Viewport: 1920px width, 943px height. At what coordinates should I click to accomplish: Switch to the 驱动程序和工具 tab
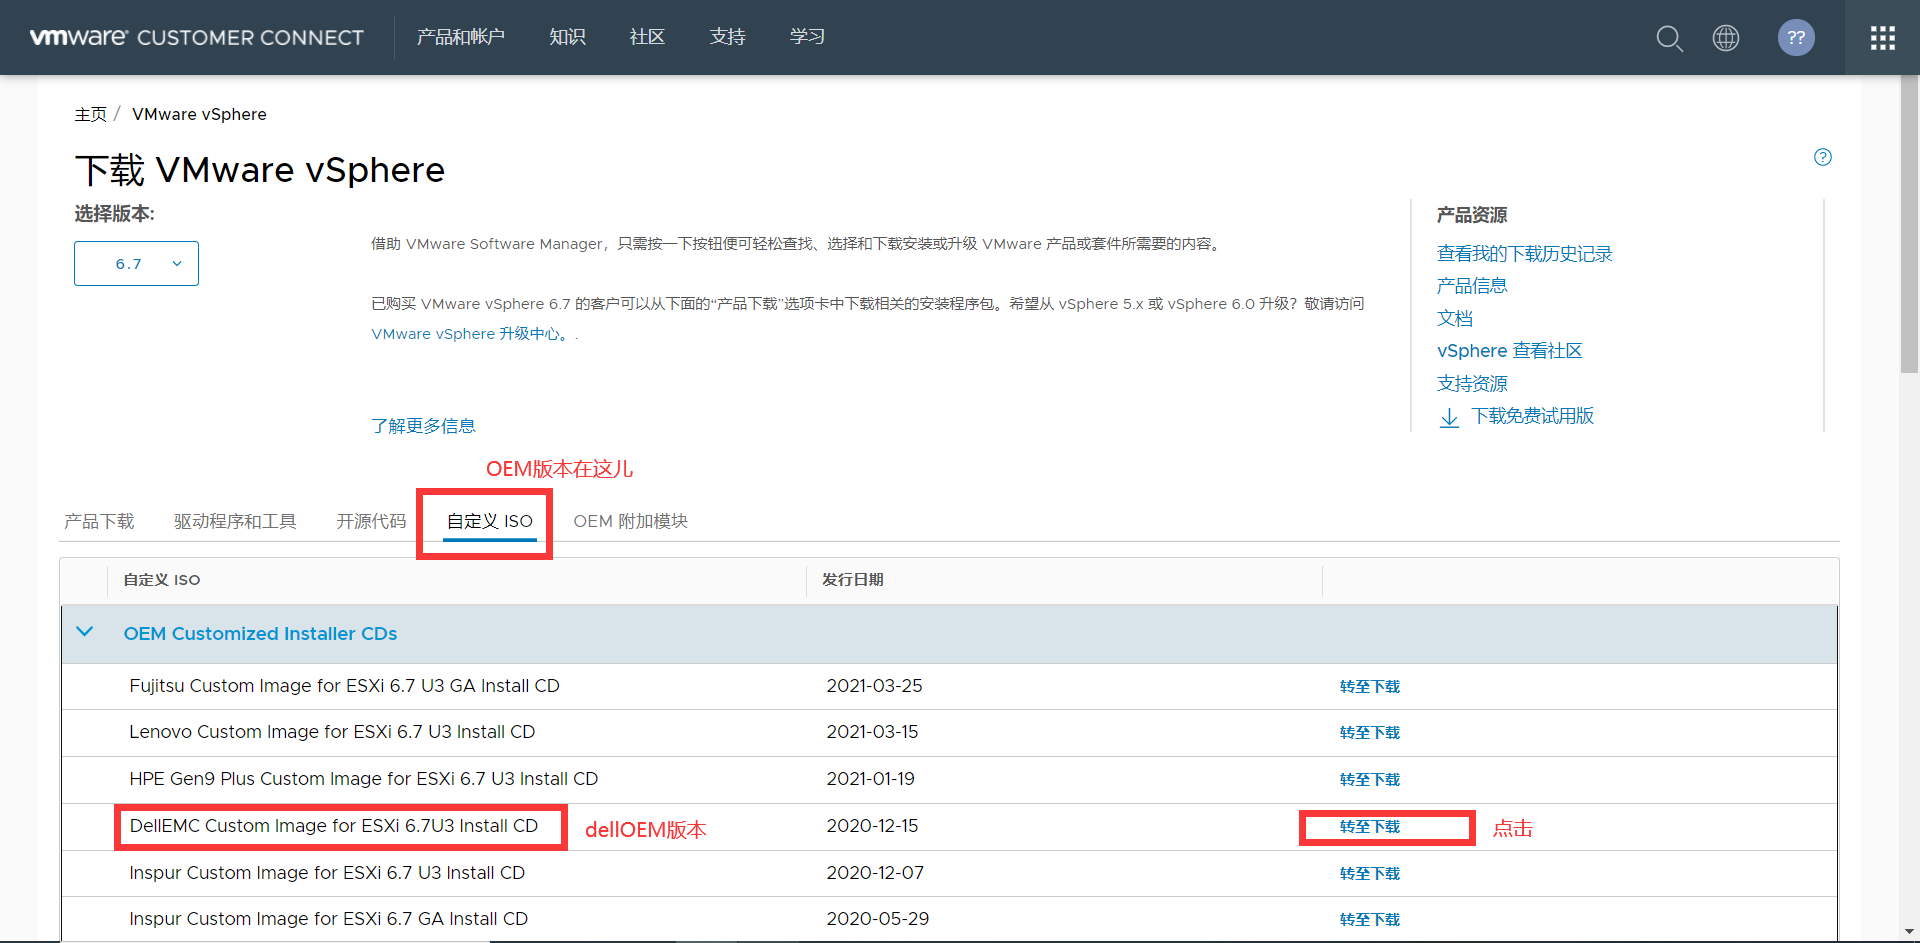(235, 521)
